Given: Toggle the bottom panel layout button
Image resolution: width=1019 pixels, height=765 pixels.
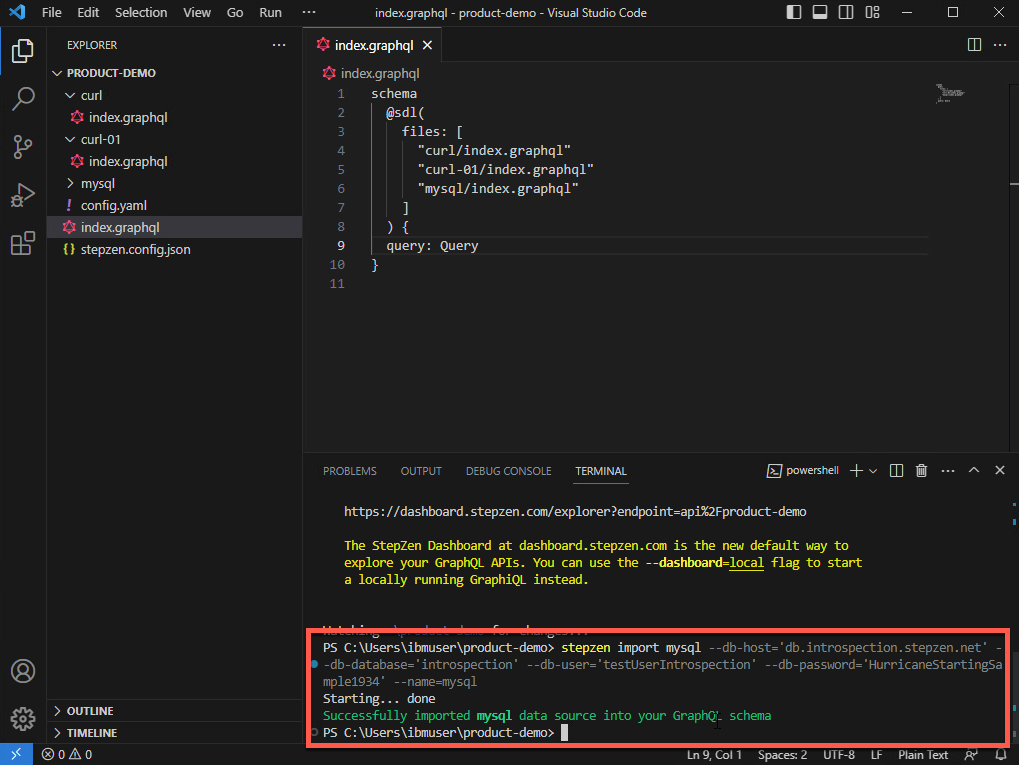Looking at the screenshot, I should 819,13.
